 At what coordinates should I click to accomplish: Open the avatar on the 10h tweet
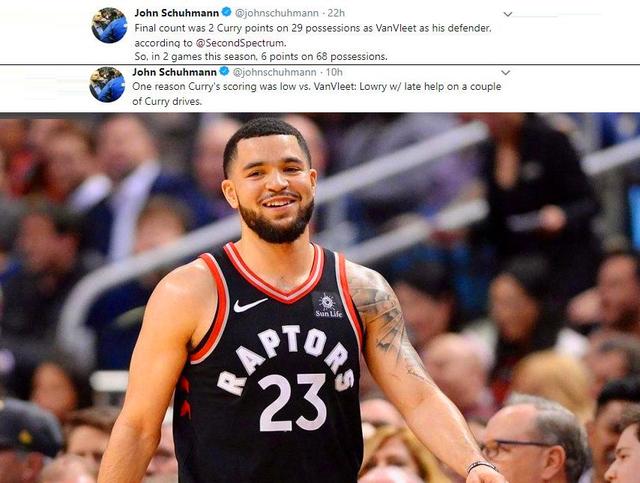pyautogui.click(x=107, y=85)
